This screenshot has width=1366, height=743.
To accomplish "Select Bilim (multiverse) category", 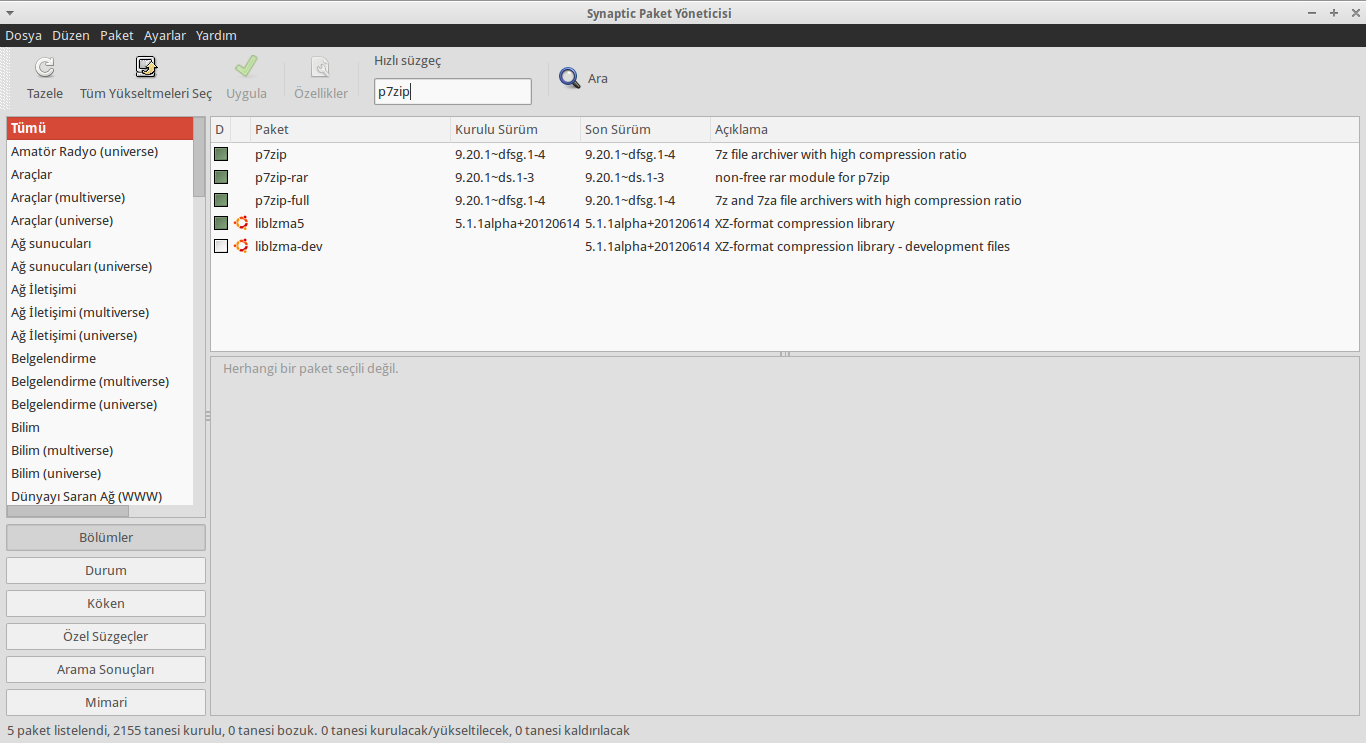I will coord(100,451).
